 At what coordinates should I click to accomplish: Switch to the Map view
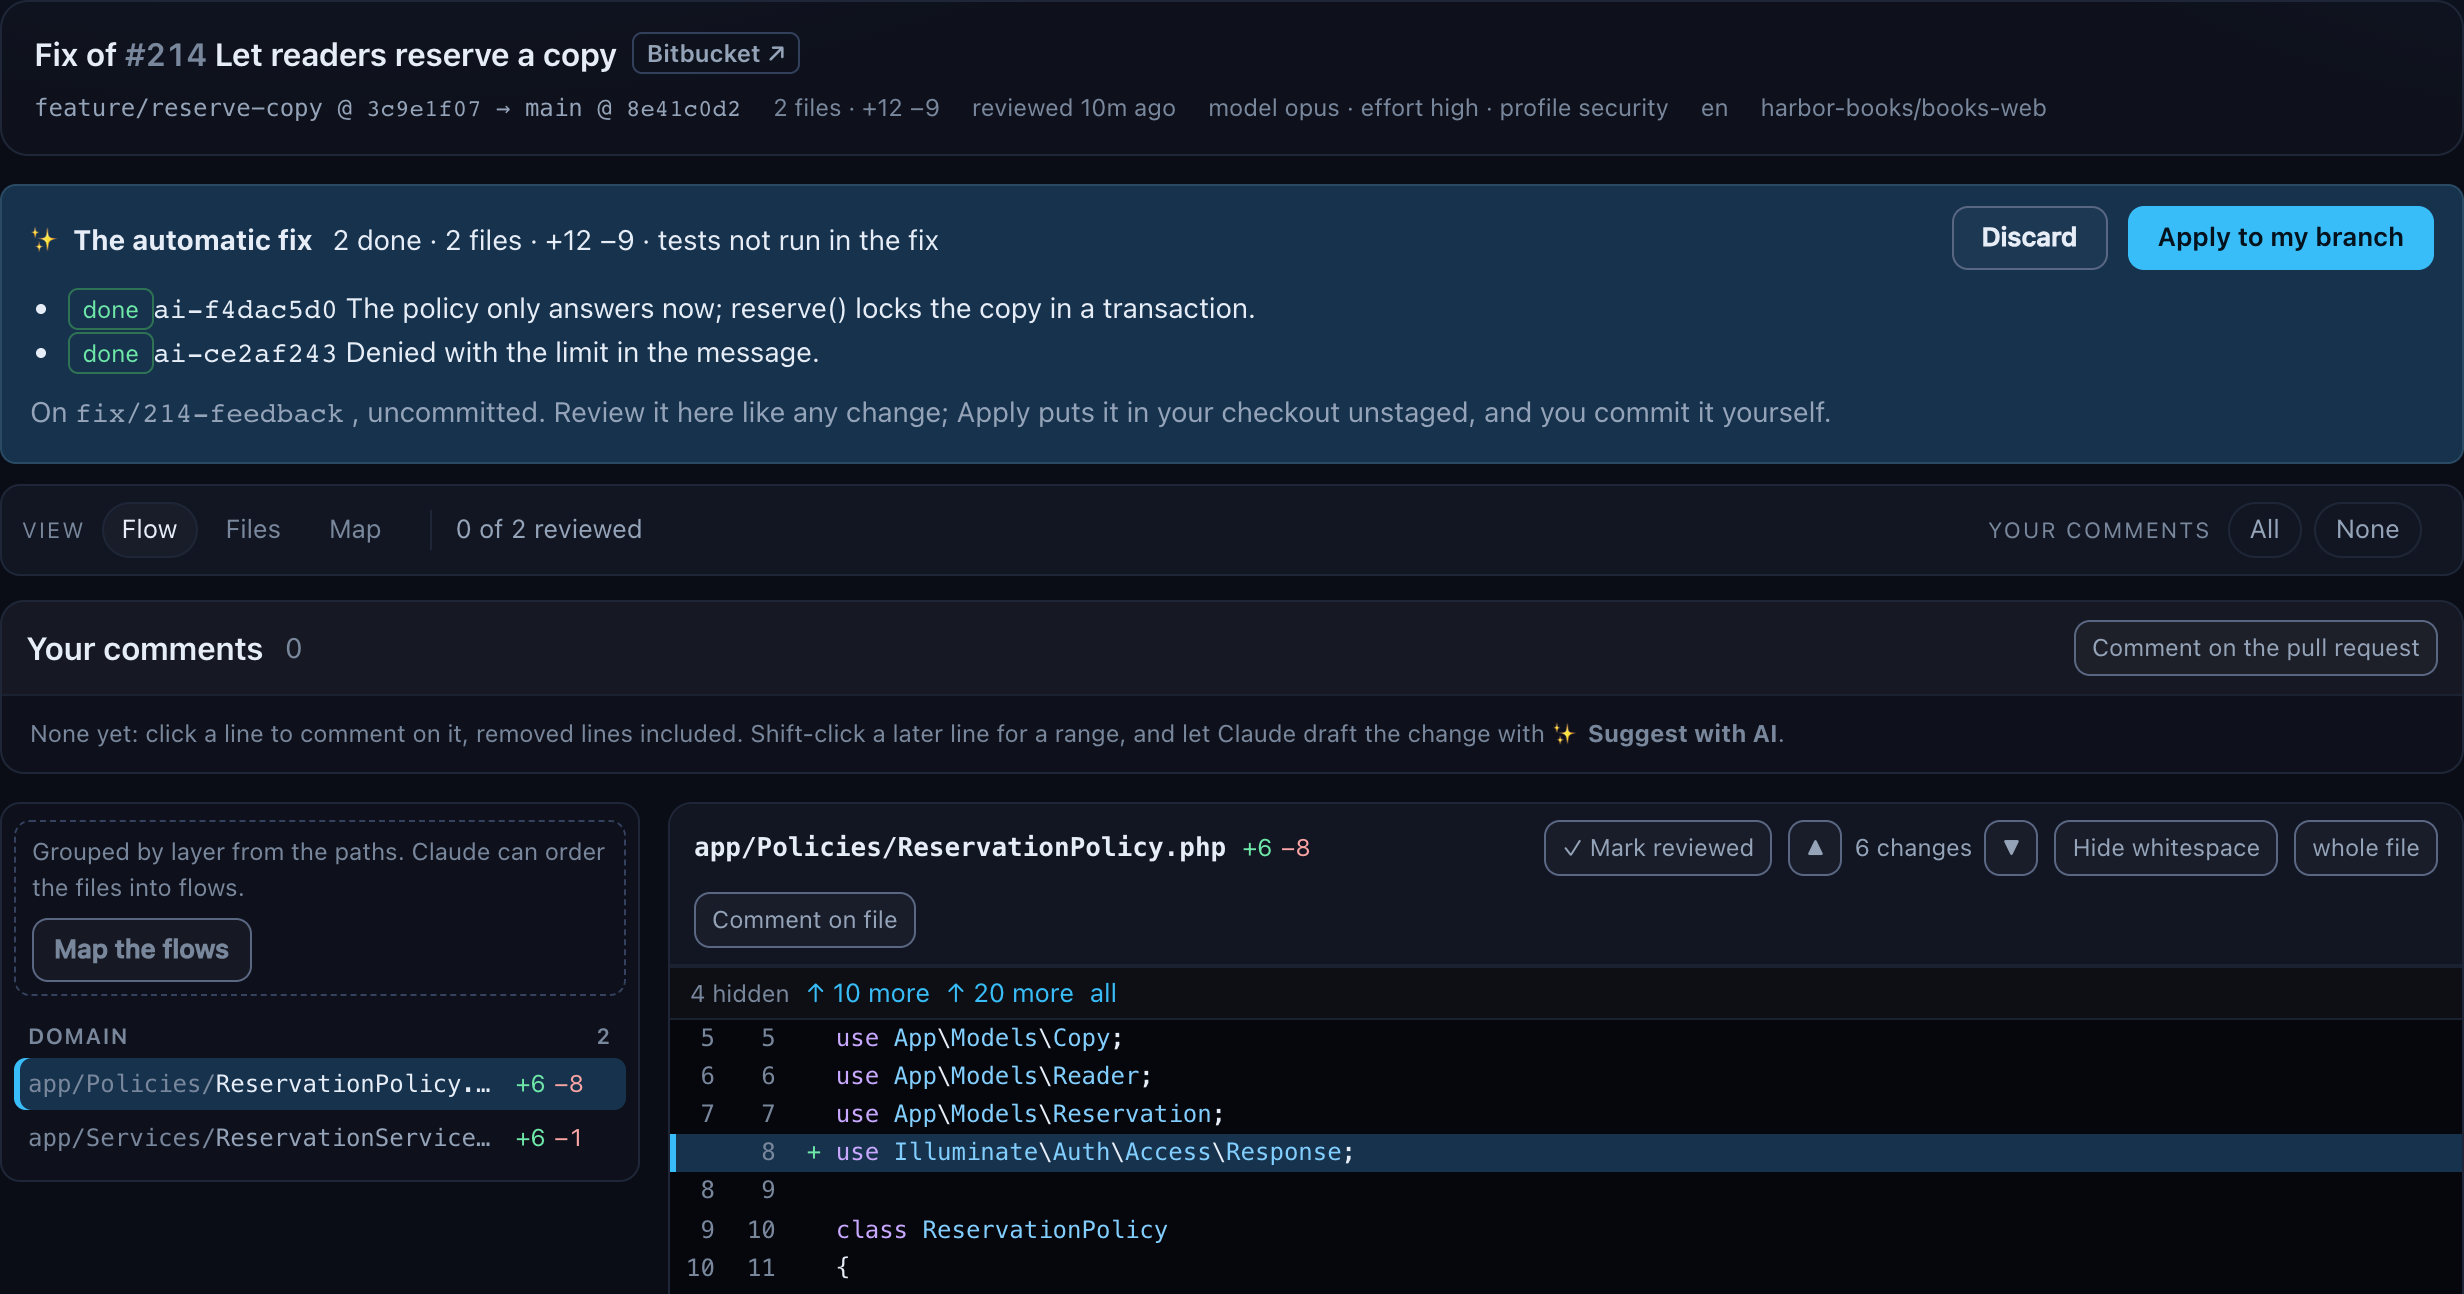click(x=355, y=529)
